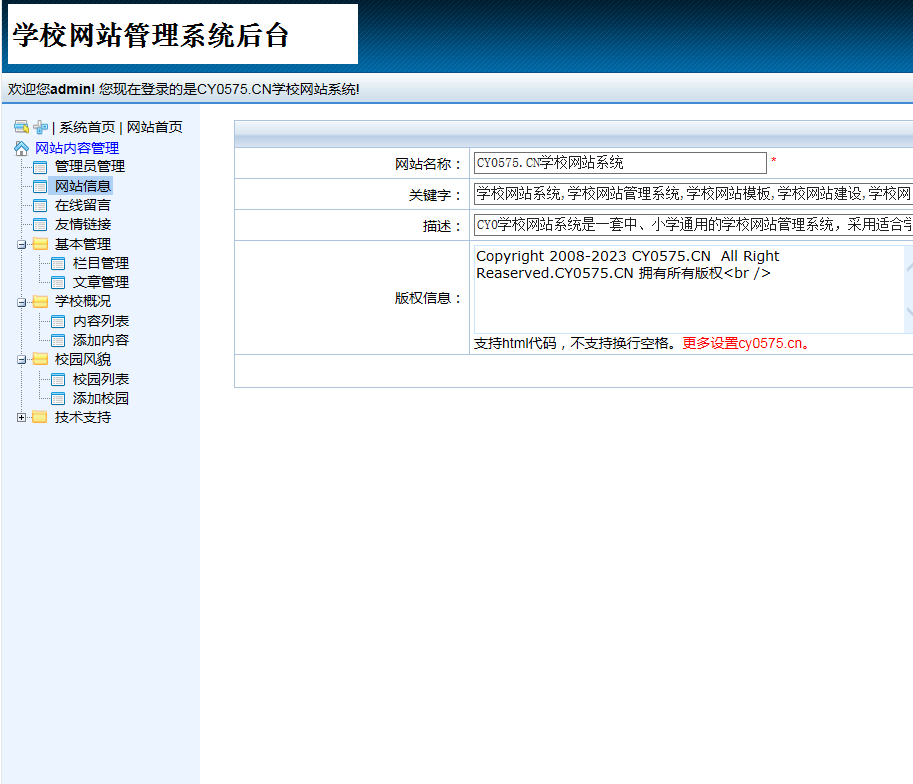
Task: Click the page icon beside 在线留言
Action: pyautogui.click(x=40, y=206)
